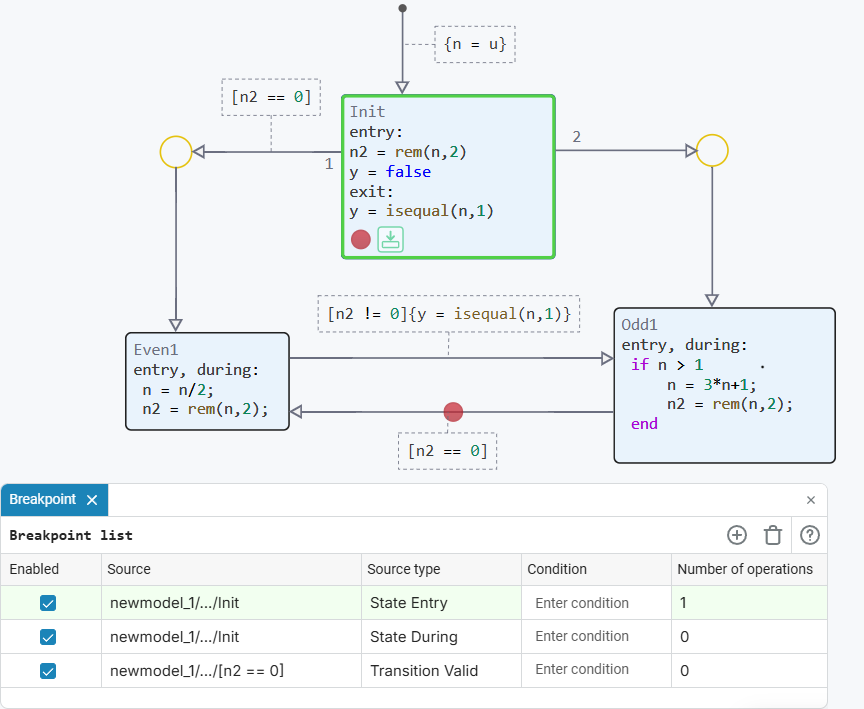Select the left yellow junction circle
This screenshot has width=864, height=709.
tap(176, 152)
